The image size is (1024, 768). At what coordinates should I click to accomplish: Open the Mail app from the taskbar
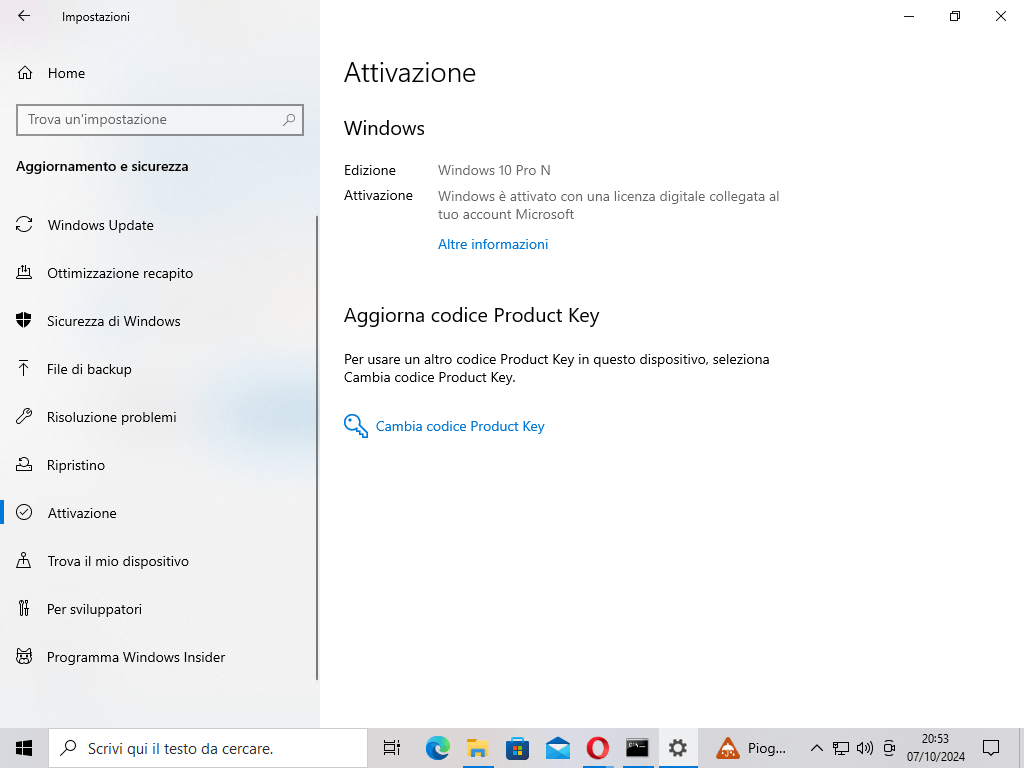(557, 748)
